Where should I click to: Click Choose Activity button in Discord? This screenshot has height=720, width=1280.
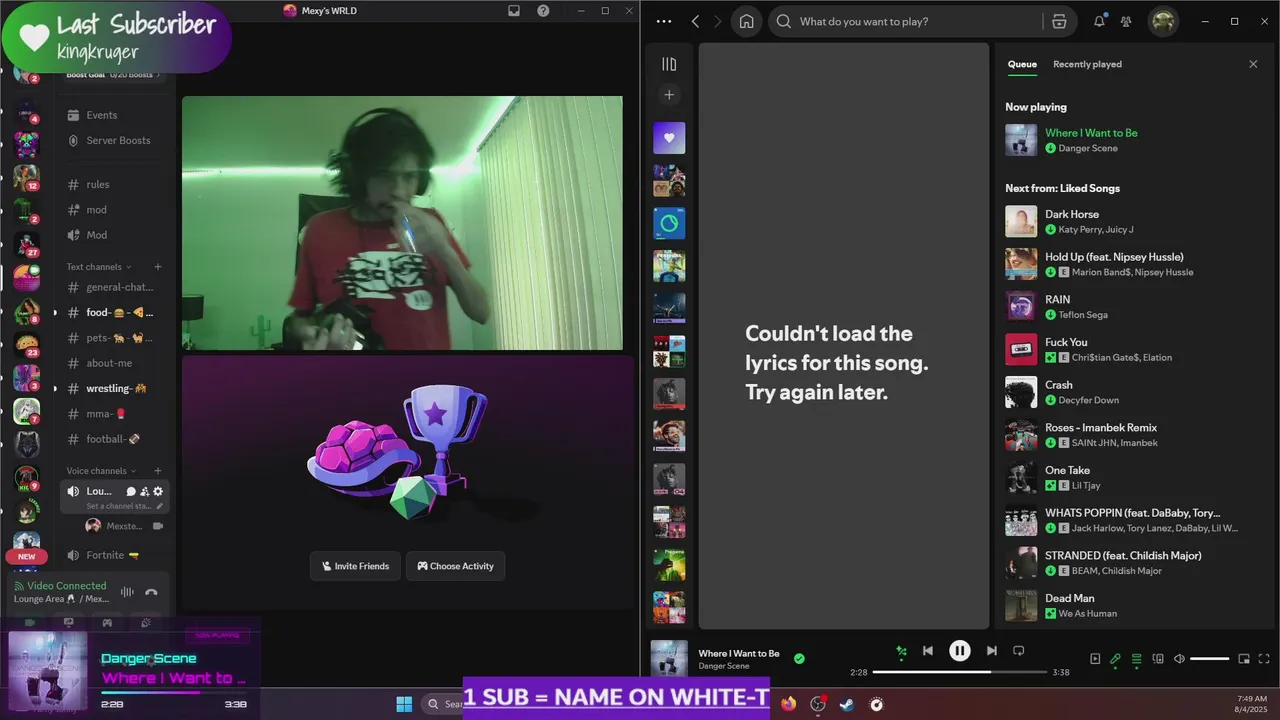(455, 566)
